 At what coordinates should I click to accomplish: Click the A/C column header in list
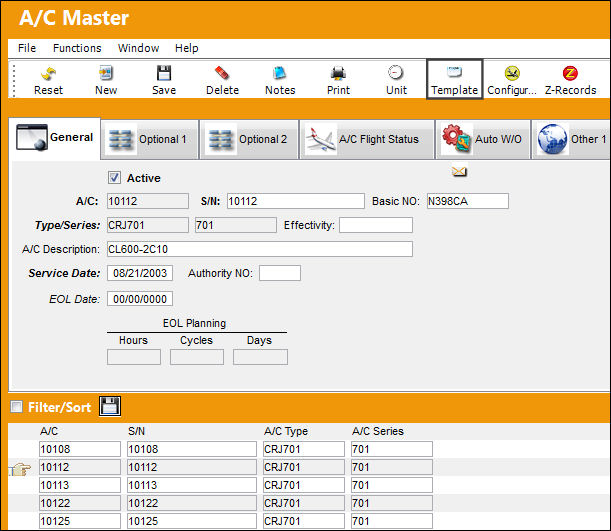49,431
